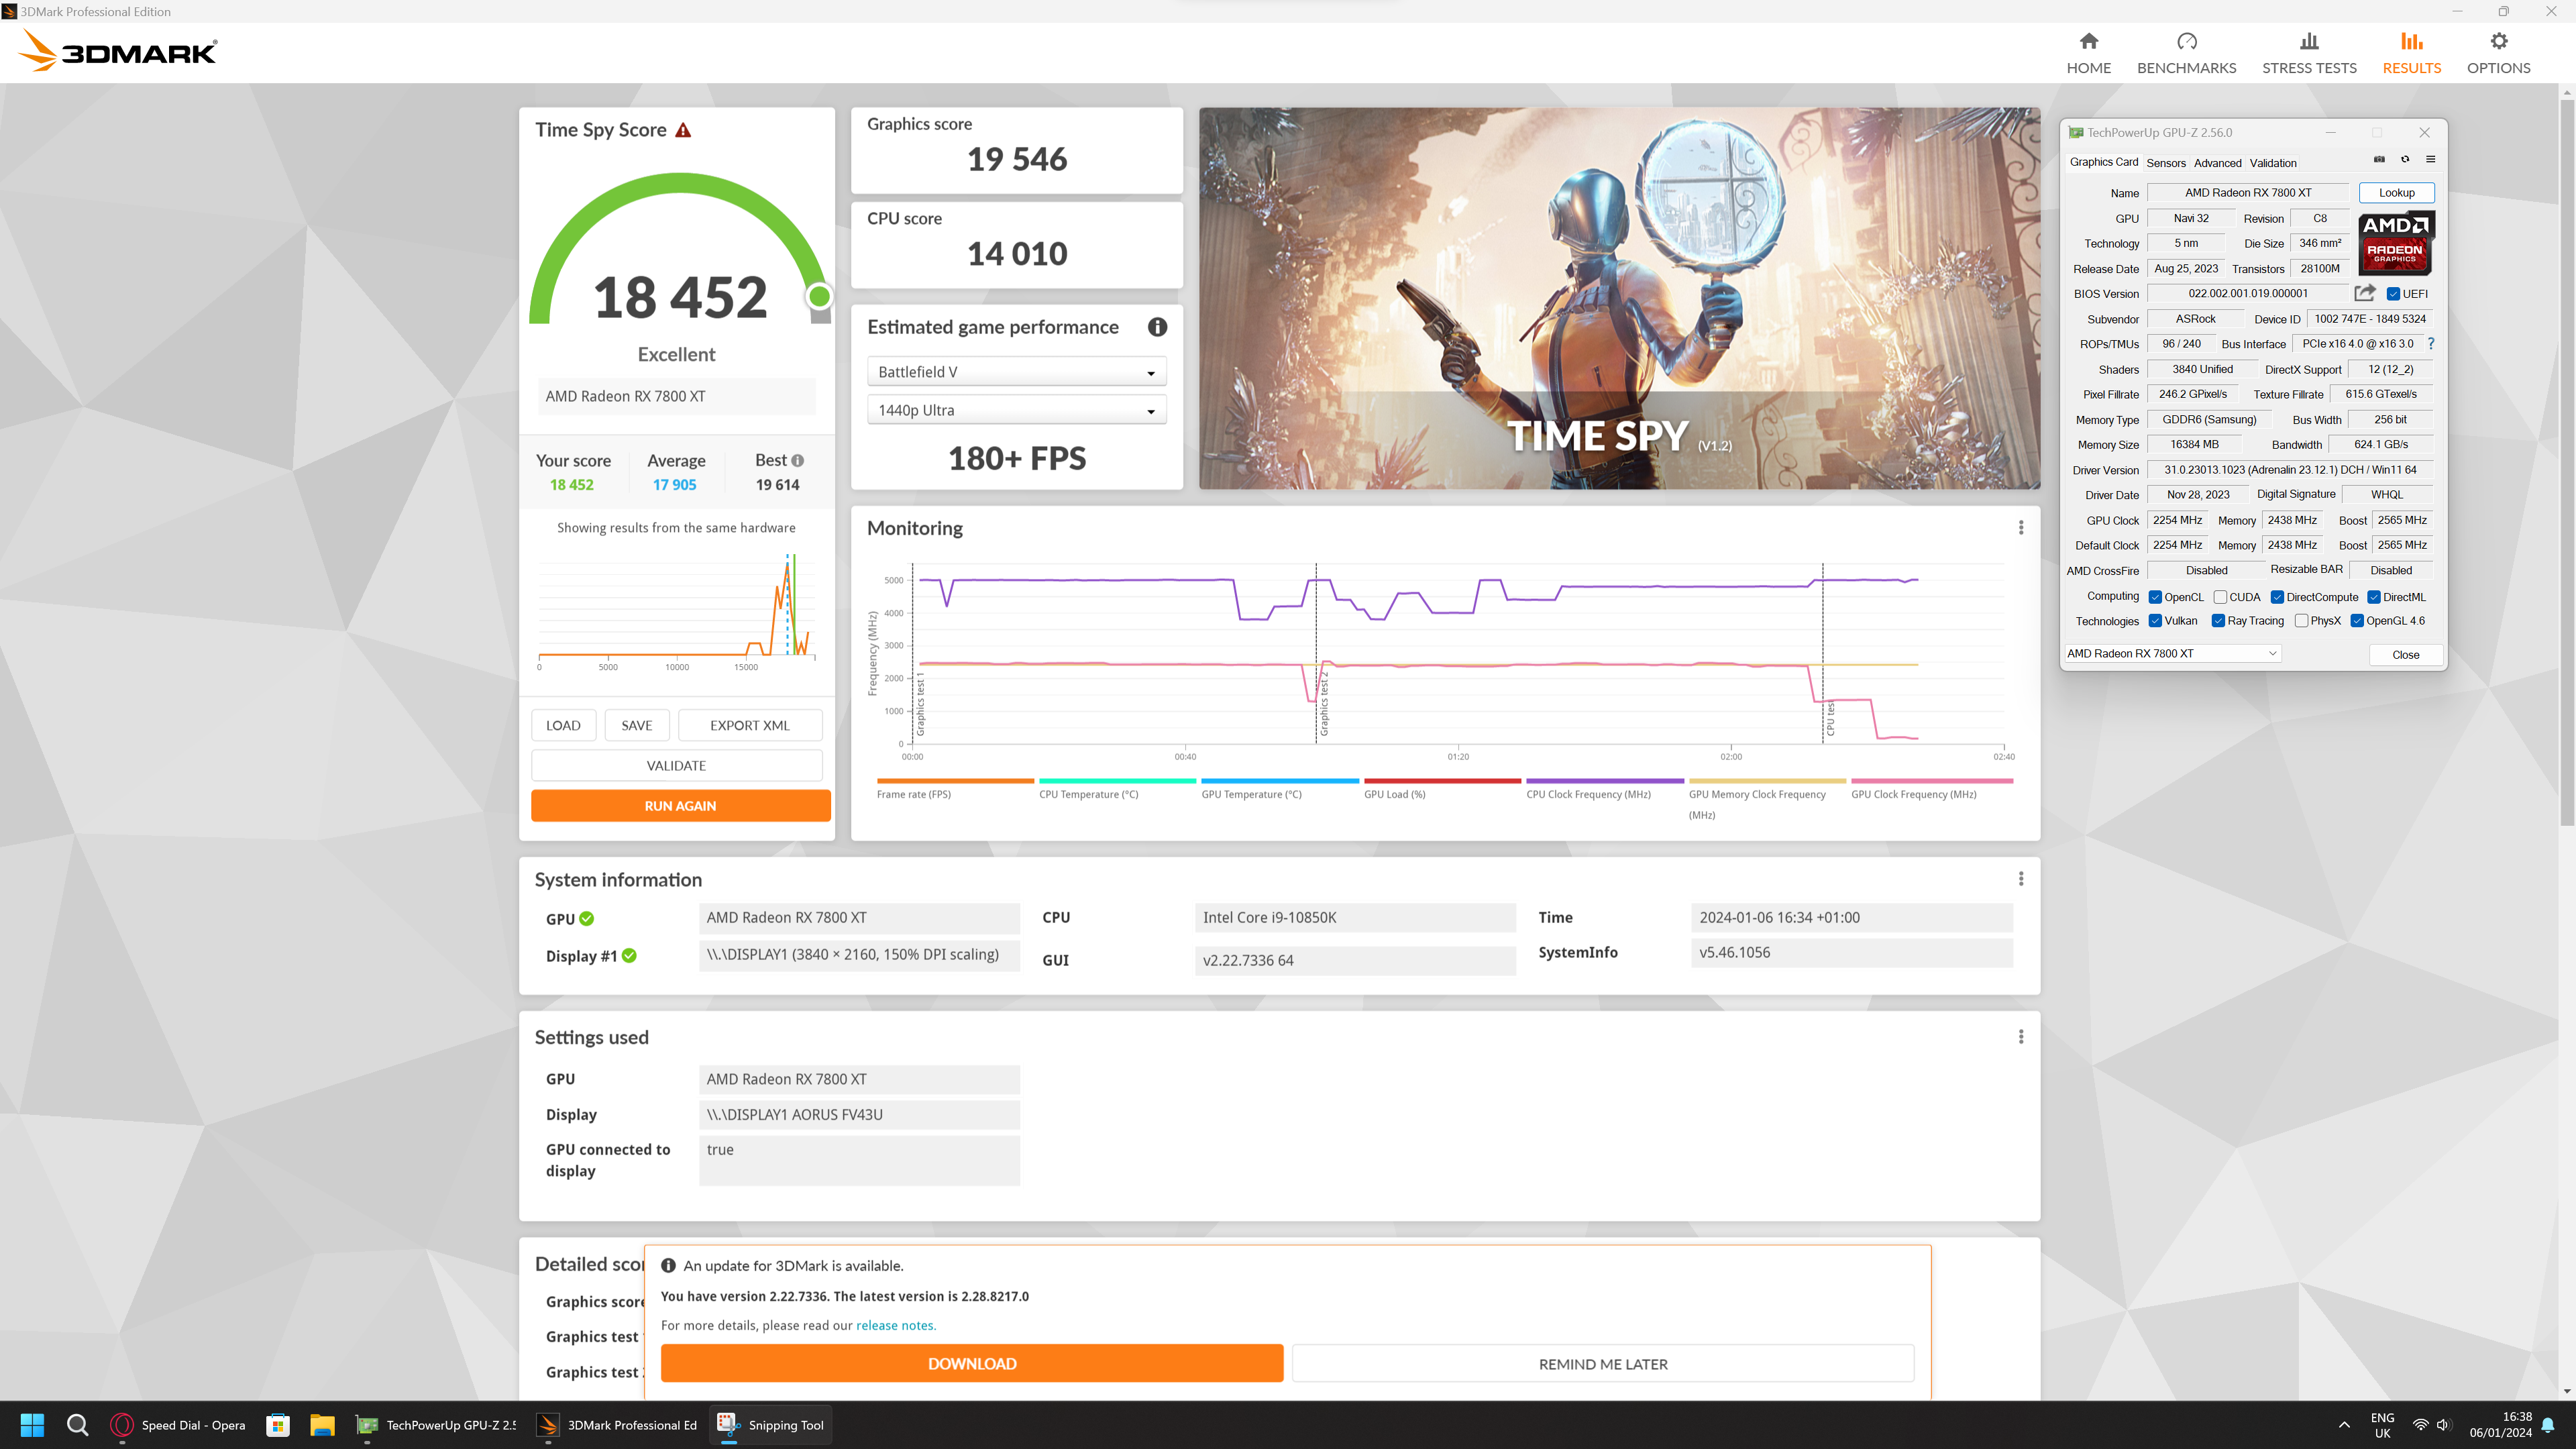Open the Advanced tab in GPU-Z
The width and height of the screenshot is (2576, 1449).
[x=2217, y=163]
